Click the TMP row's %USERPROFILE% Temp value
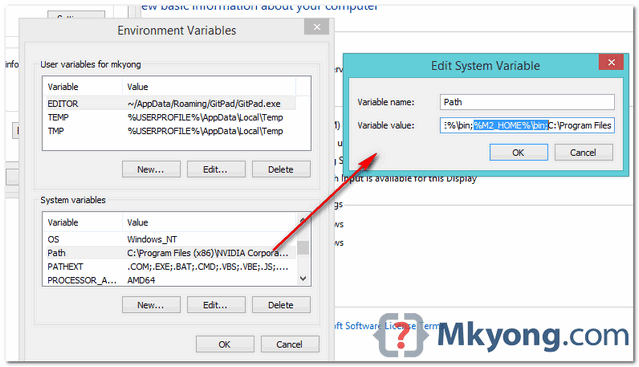The height and width of the screenshot is (367, 639). click(205, 131)
